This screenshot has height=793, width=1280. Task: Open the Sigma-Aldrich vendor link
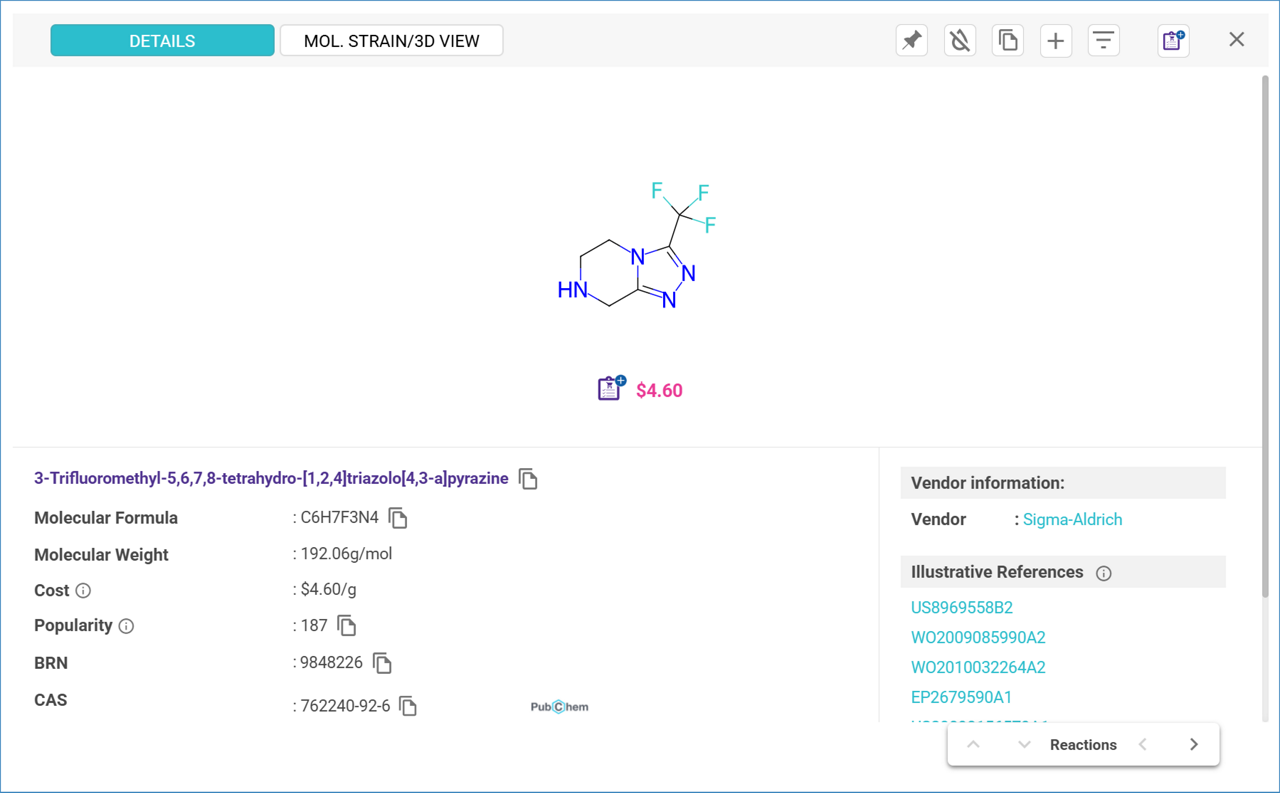1072,520
